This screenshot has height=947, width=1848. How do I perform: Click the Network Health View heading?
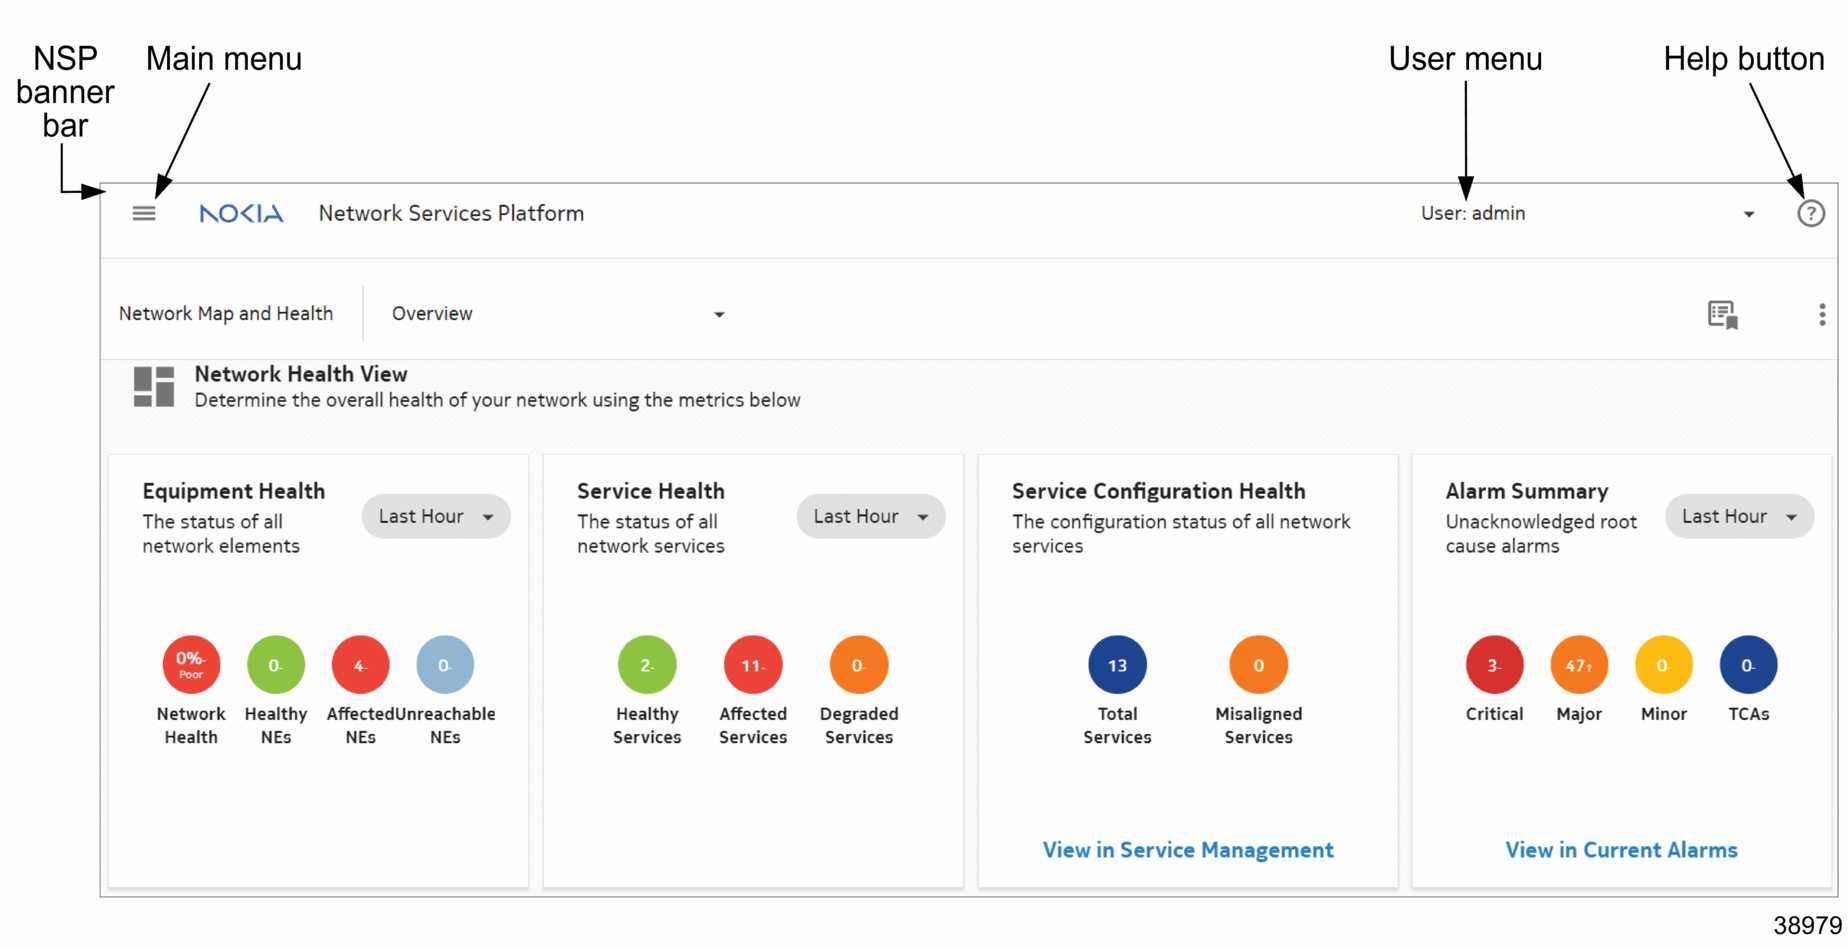click(x=301, y=374)
